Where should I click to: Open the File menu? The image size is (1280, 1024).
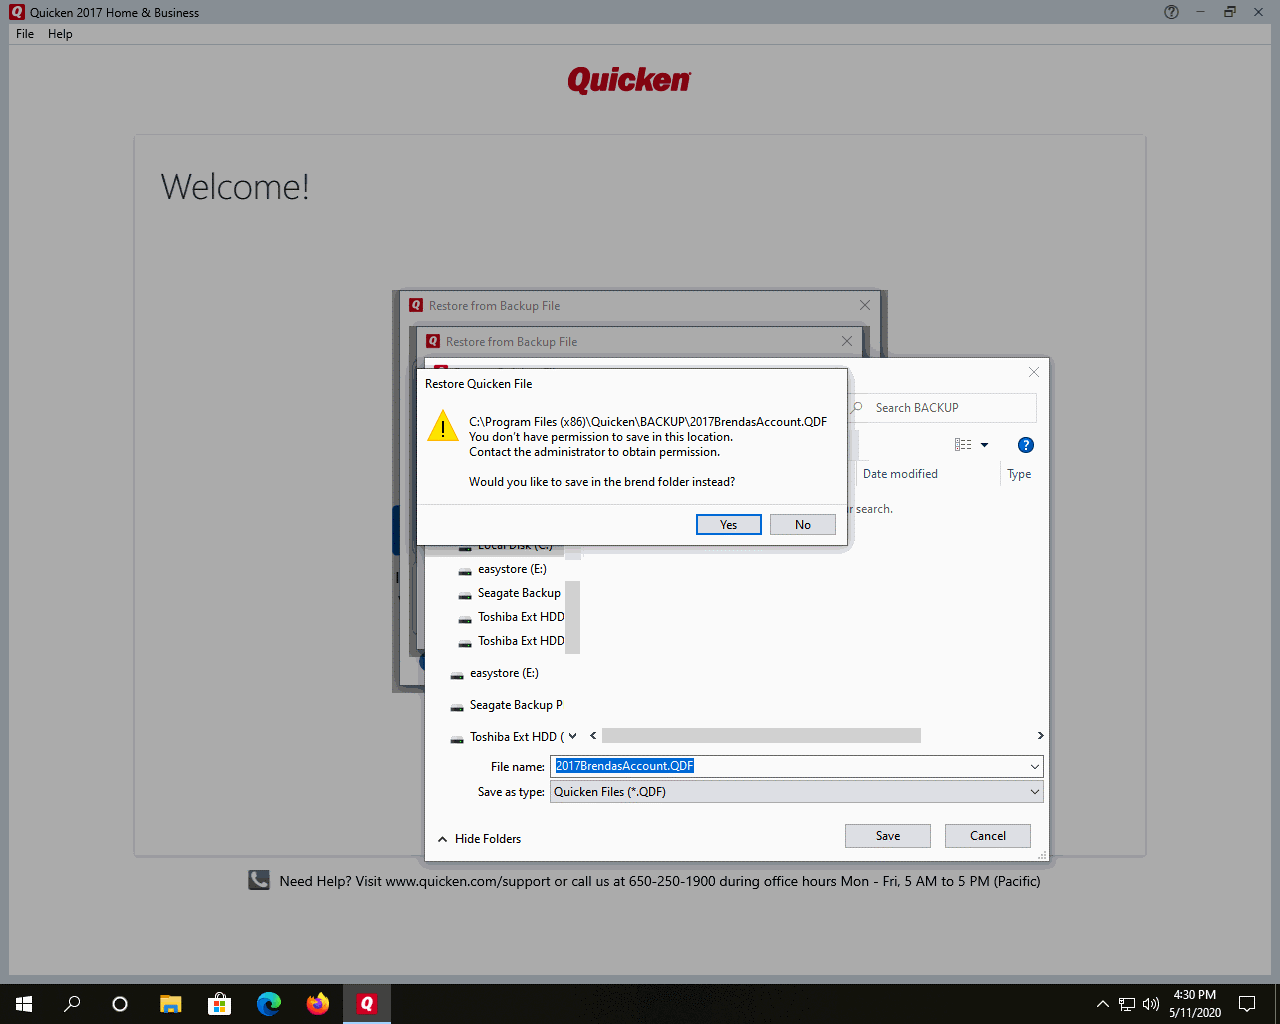pos(25,34)
